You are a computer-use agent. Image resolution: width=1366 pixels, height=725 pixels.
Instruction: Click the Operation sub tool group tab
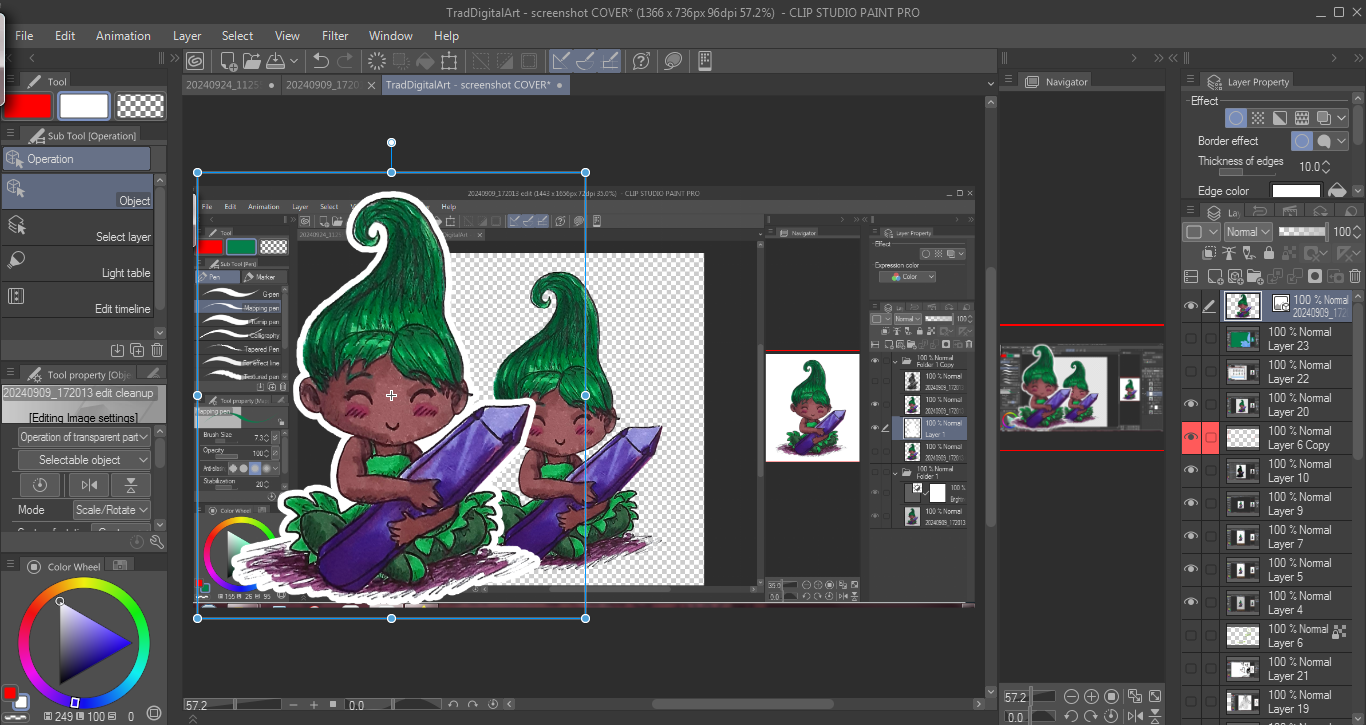[x=76, y=159]
